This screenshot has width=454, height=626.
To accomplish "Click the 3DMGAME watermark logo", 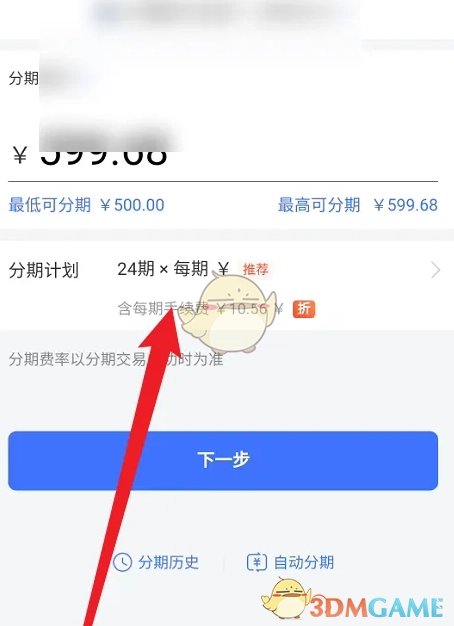I will coord(377,608).
